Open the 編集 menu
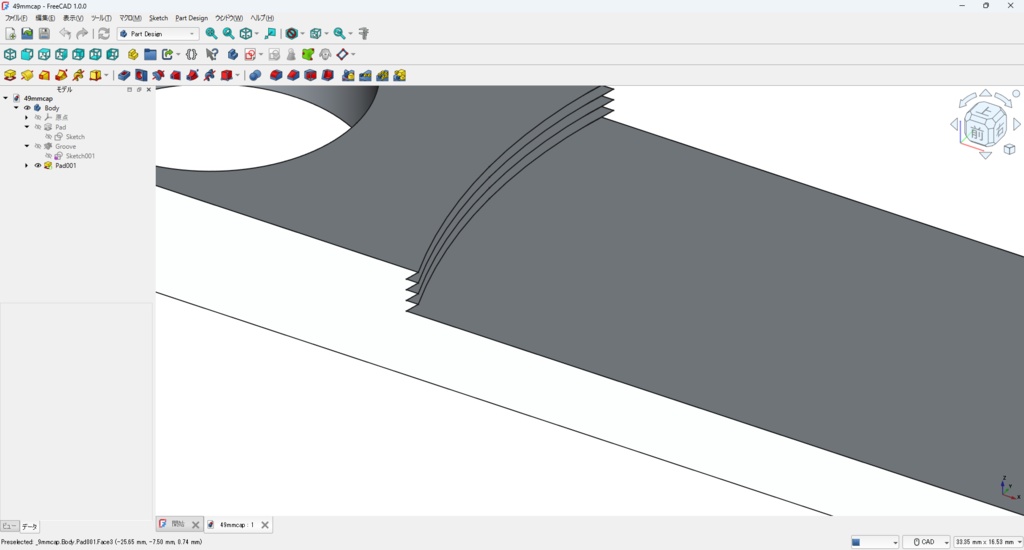1024x550 pixels. 45,18
